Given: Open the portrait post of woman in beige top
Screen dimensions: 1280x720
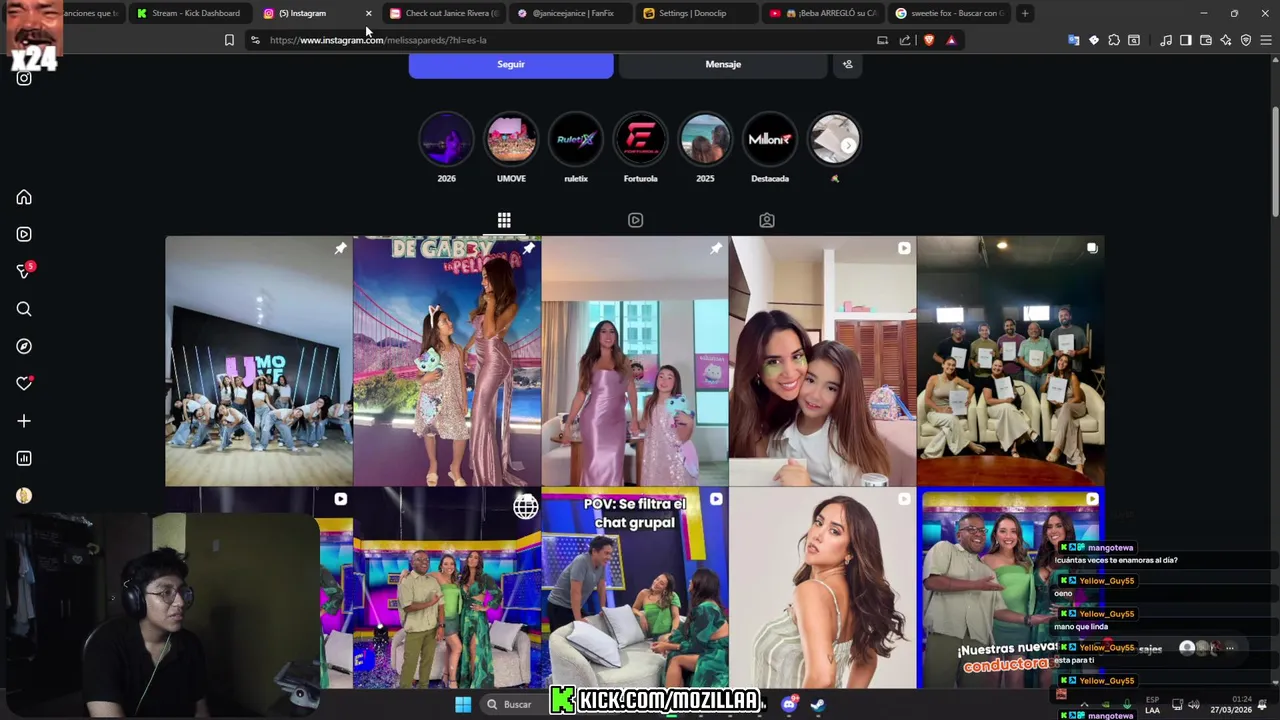Looking at the screenshot, I should click(823, 588).
